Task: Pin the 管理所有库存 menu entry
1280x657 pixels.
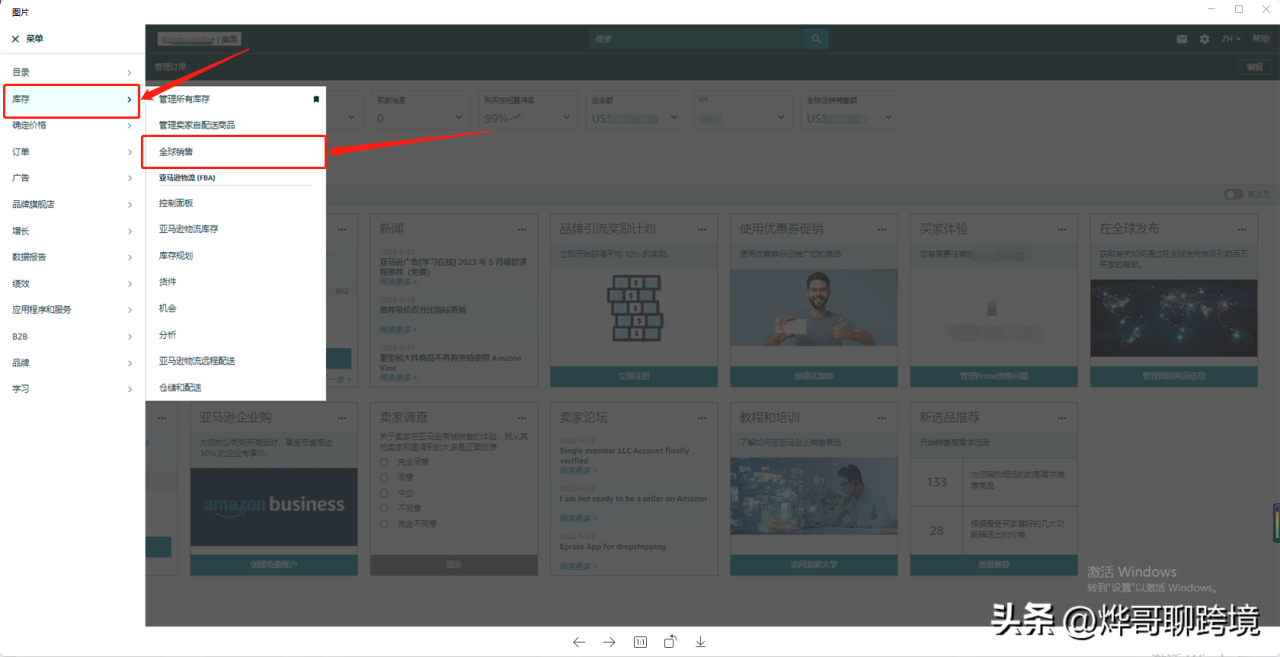Action: click(x=316, y=100)
